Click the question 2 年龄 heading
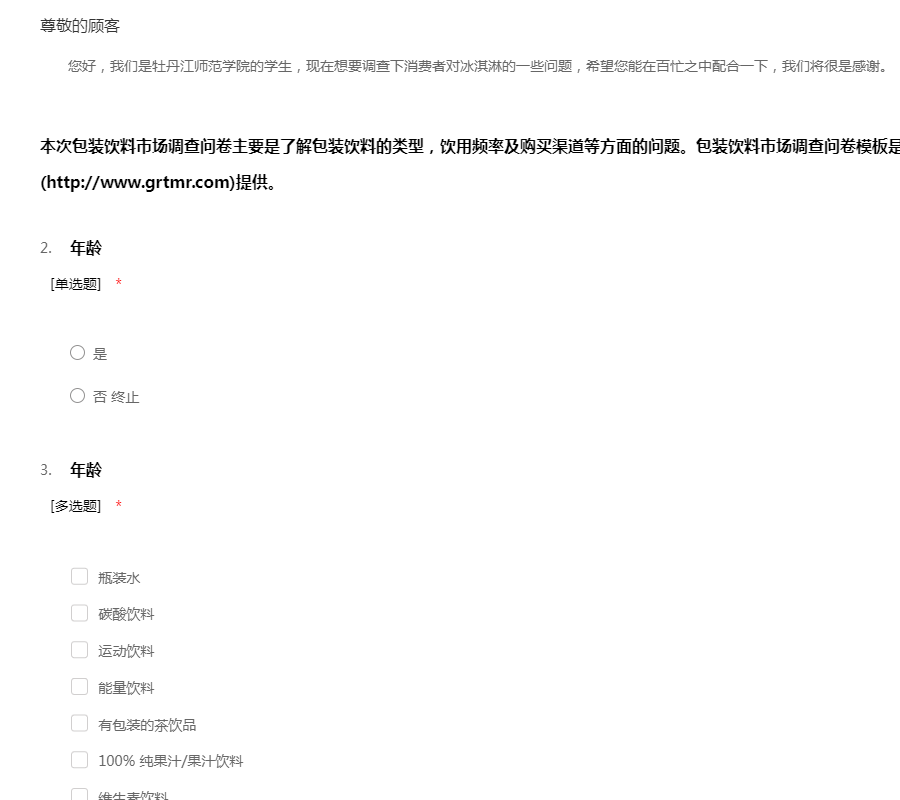Screen dimensions: 900x800 86,248
